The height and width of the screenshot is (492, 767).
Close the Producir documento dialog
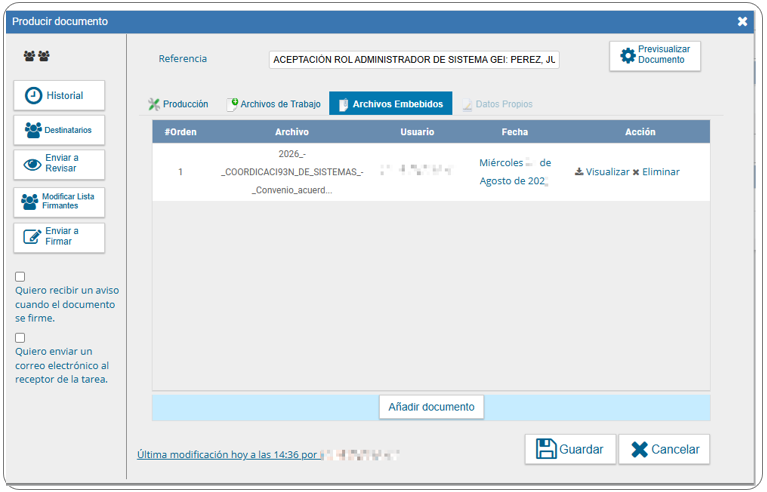742,22
